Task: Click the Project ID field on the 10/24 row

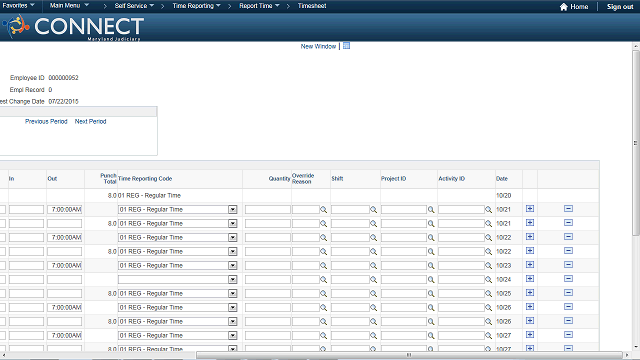Action: point(404,280)
